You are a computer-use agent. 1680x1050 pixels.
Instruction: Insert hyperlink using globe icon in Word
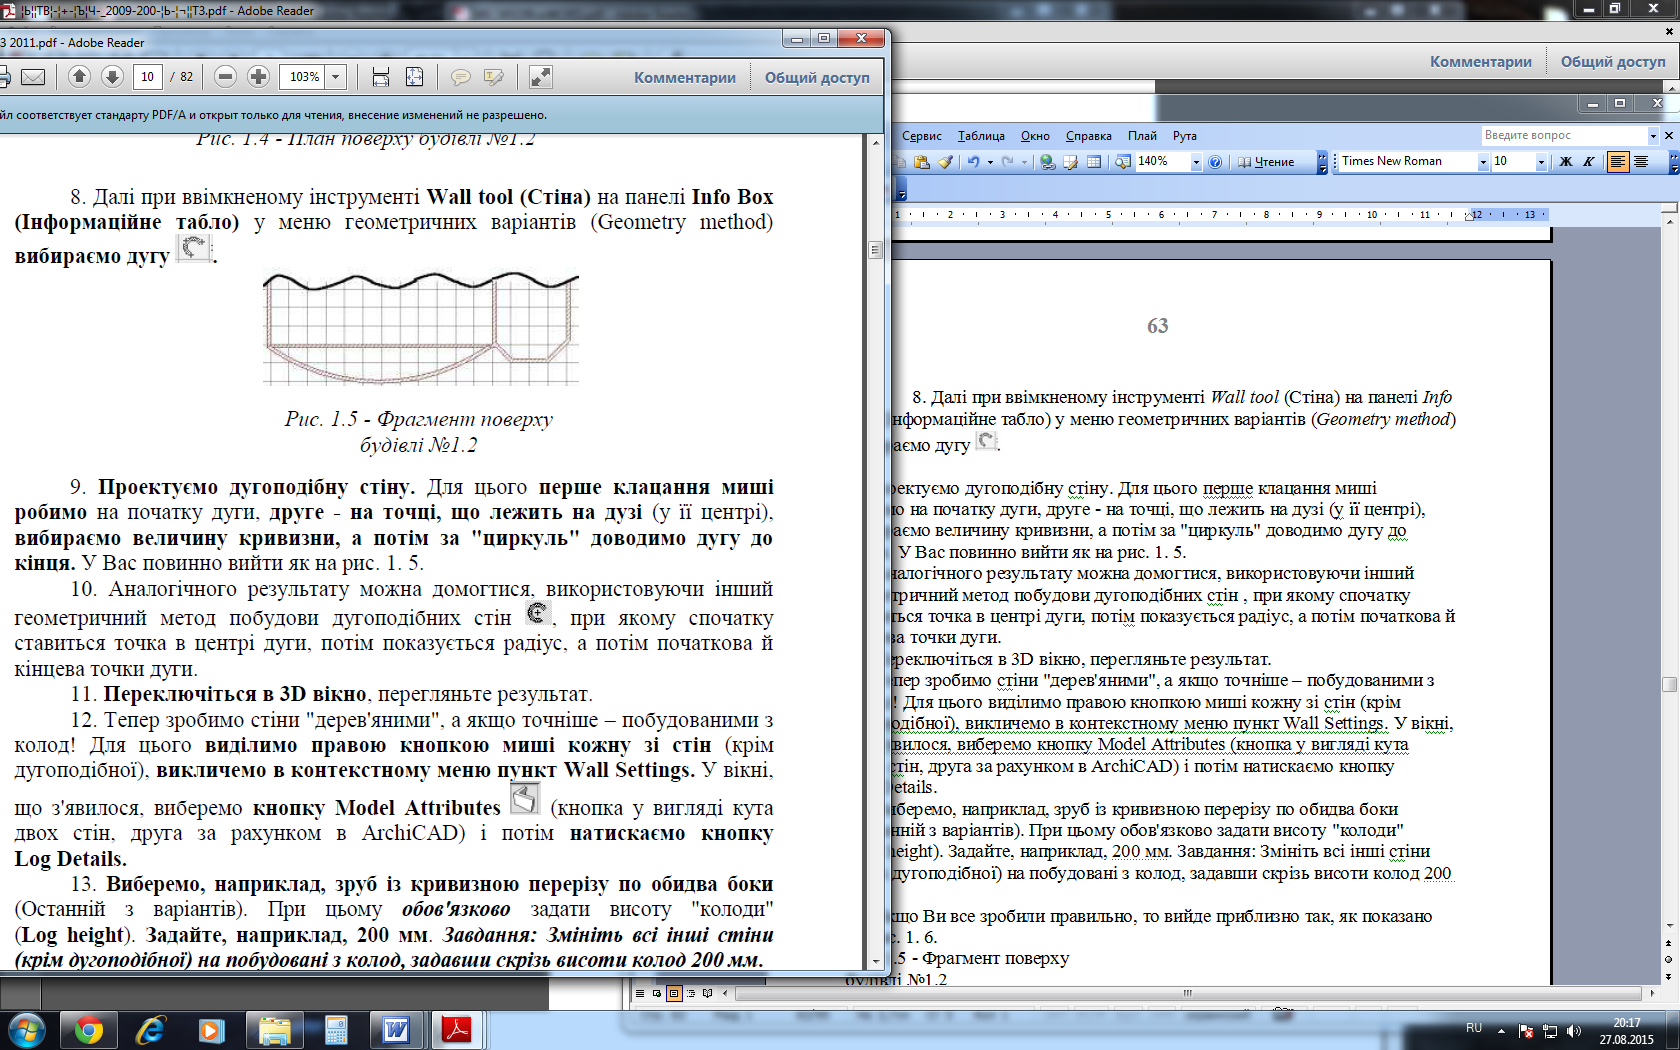[x=1047, y=162]
